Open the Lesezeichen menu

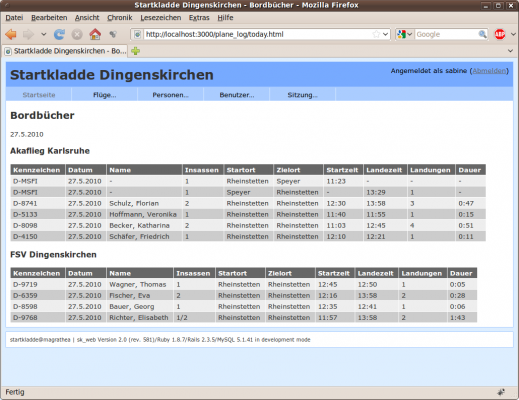[161, 18]
